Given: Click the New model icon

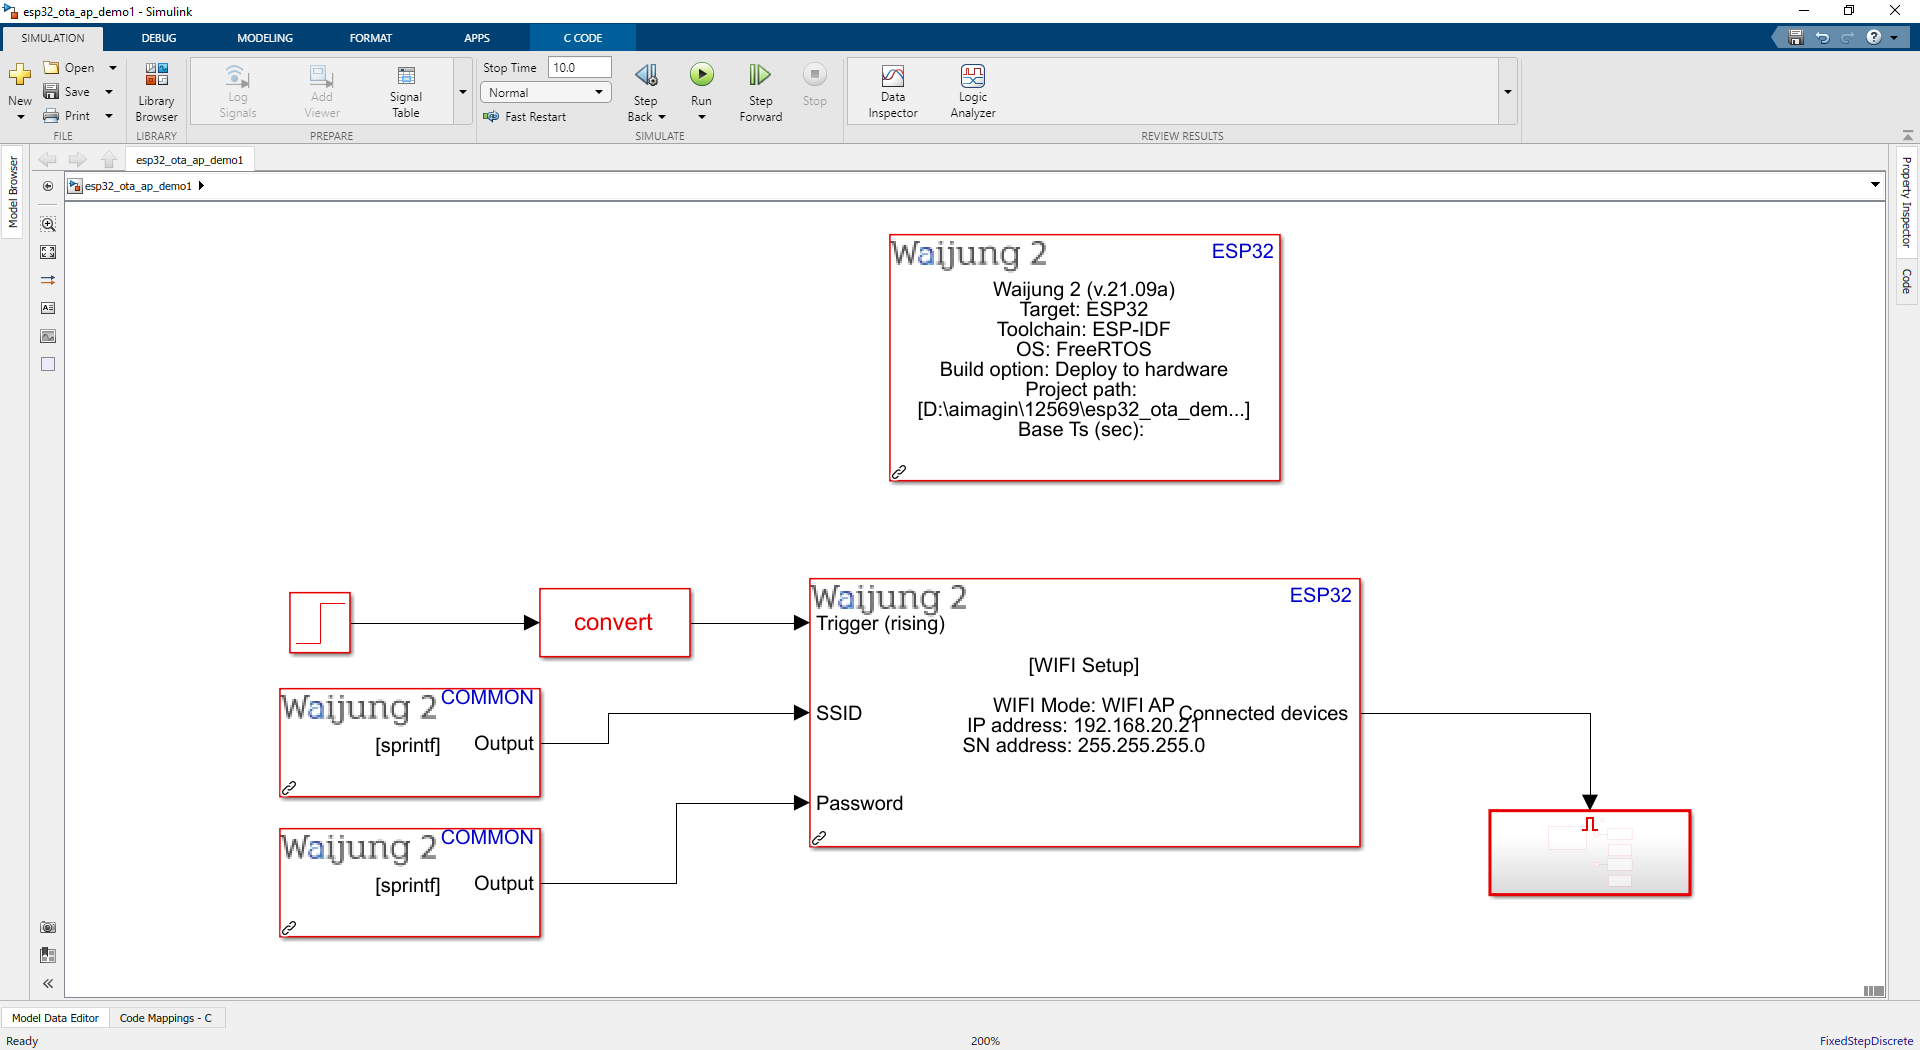Looking at the screenshot, I should 20,75.
